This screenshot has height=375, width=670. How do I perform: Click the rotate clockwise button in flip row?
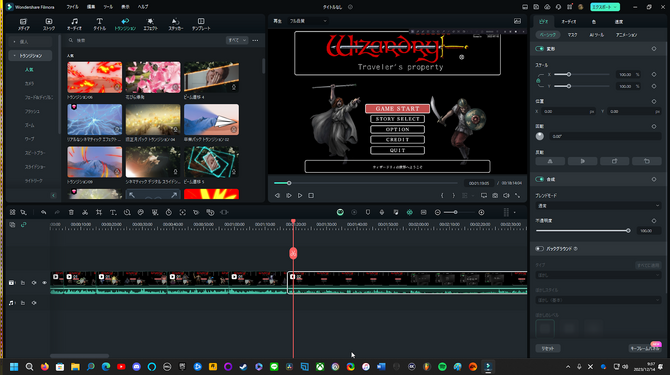(x=614, y=161)
